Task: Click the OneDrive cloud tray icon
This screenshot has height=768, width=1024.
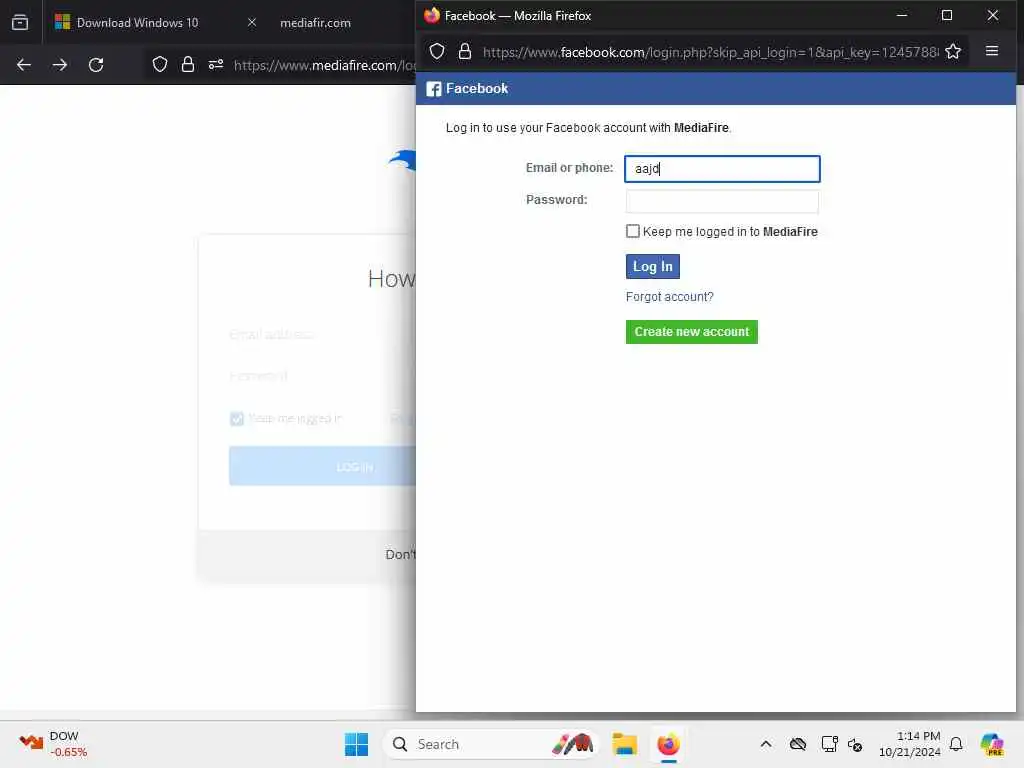Action: click(797, 744)
